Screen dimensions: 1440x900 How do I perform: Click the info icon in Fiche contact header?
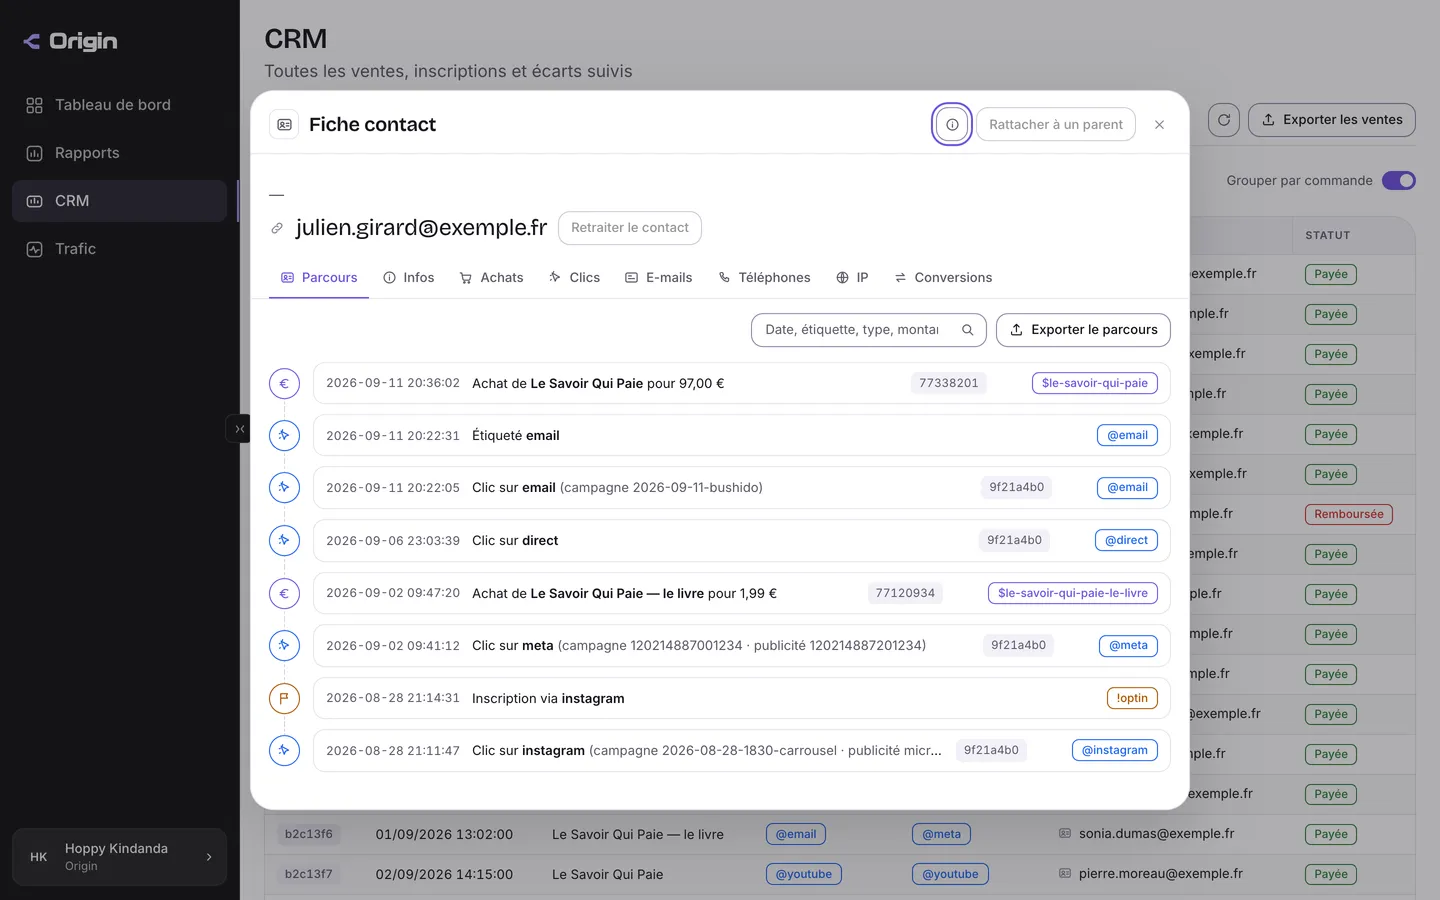pos(952,125)
